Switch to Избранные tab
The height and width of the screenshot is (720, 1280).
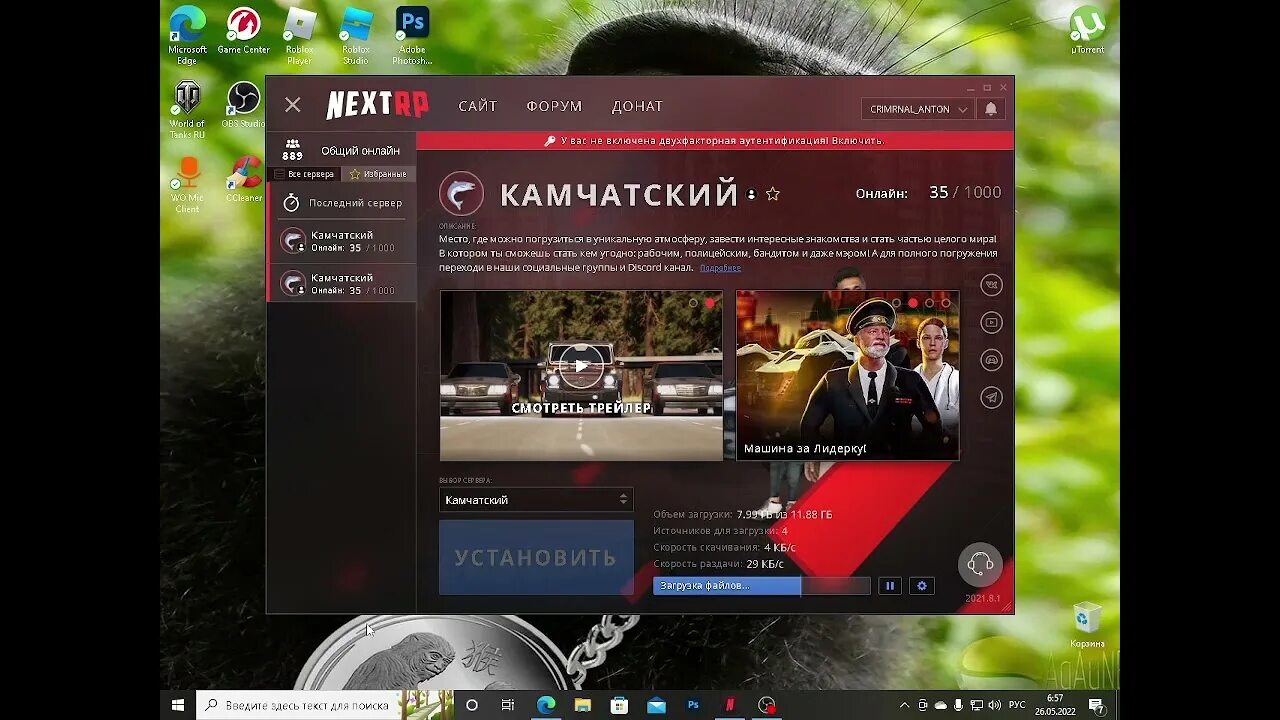click(x=378, y=174)
